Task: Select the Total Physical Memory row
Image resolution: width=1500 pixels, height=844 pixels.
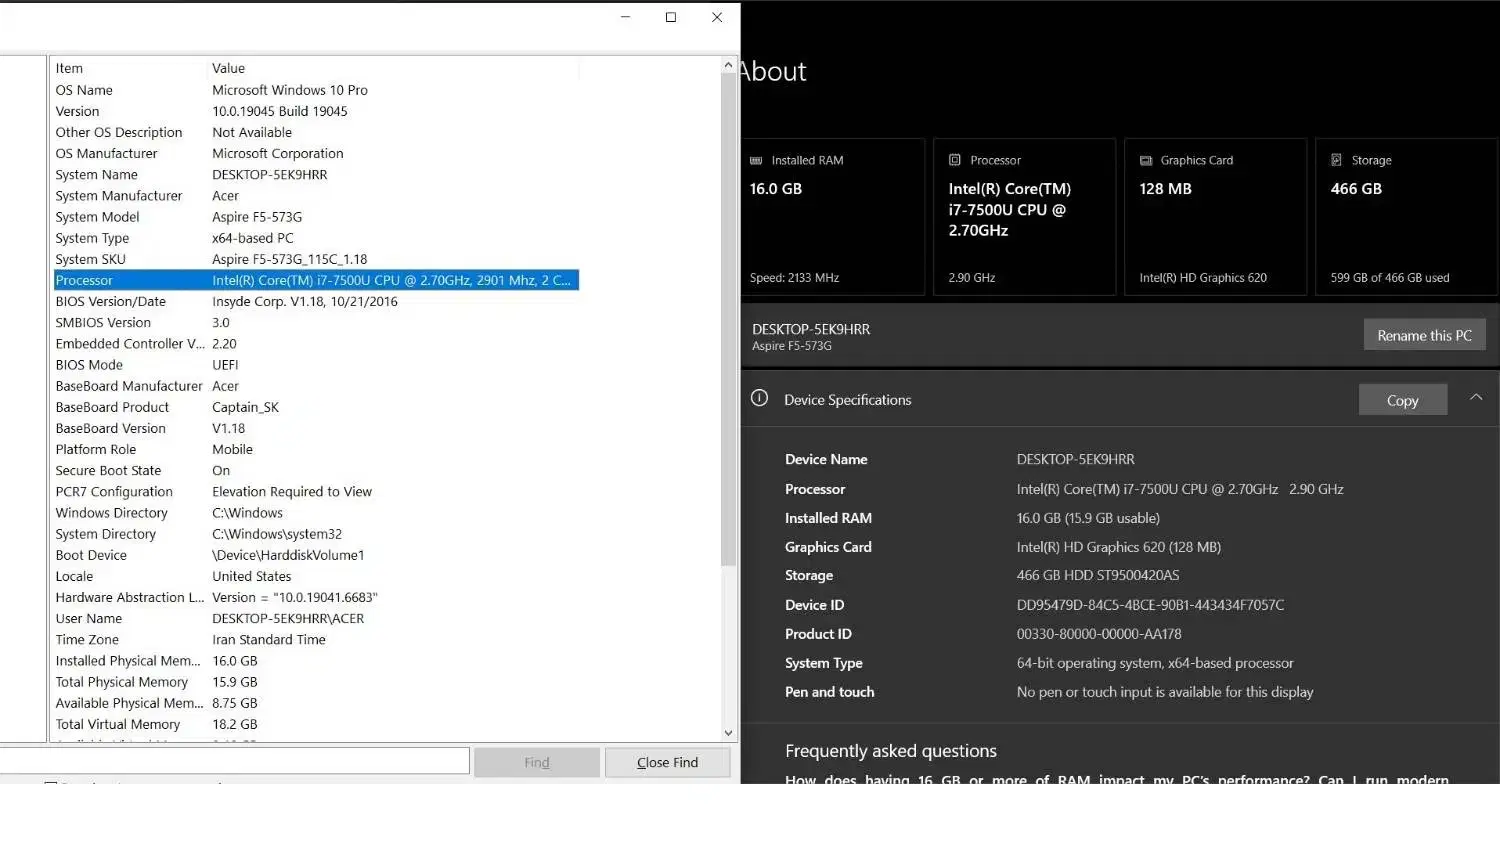Action: tap(316, 682)
